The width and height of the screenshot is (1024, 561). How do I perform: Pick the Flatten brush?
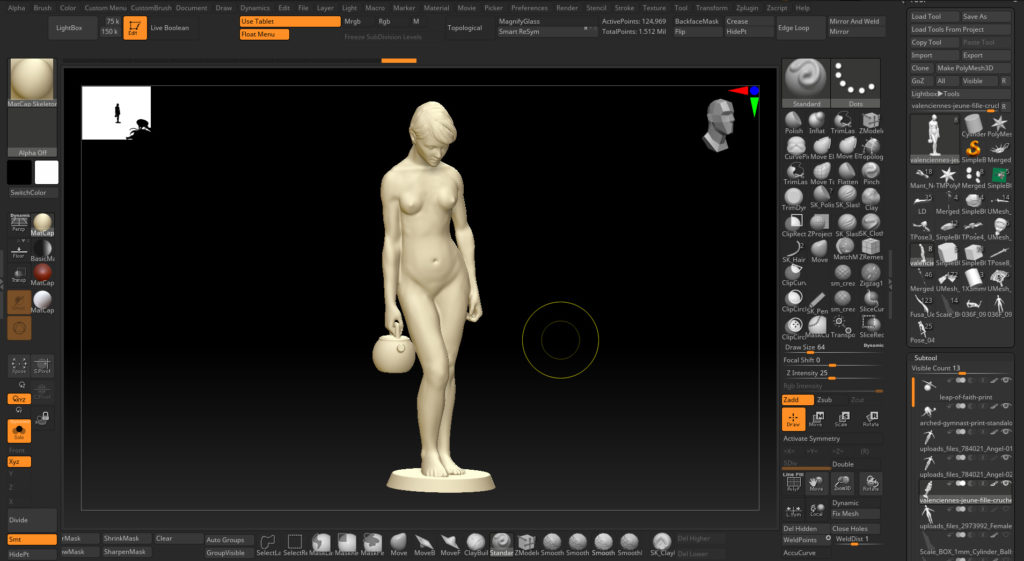click(x=846, y=170)
